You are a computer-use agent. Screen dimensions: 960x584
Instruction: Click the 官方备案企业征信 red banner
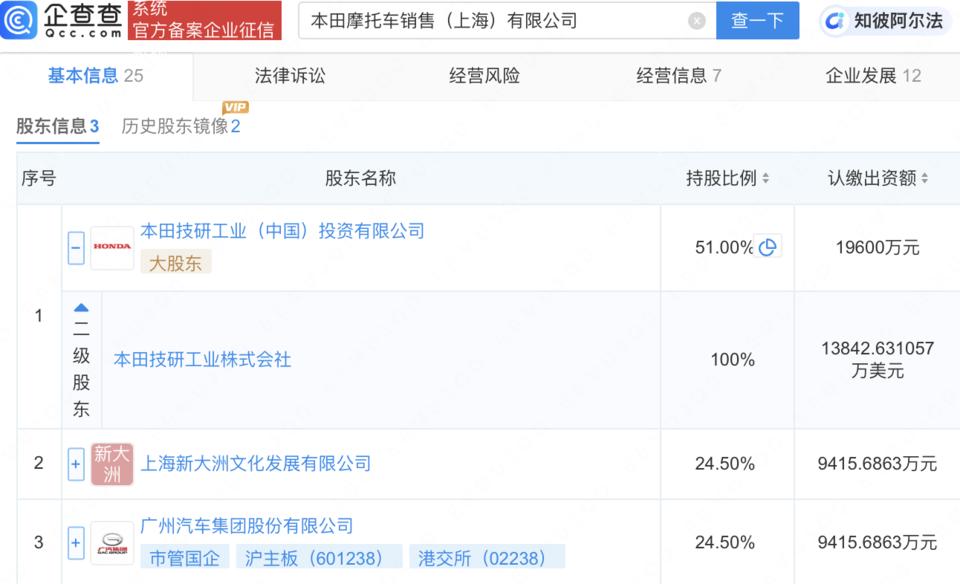(204, 20)
